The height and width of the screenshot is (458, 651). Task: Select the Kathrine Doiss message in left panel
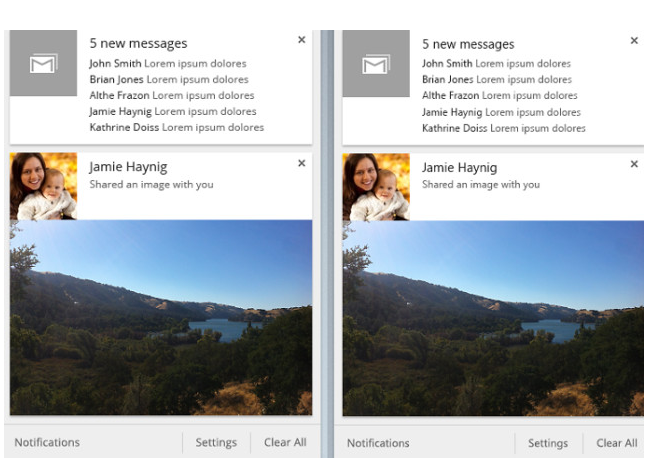tap(176, 127)
